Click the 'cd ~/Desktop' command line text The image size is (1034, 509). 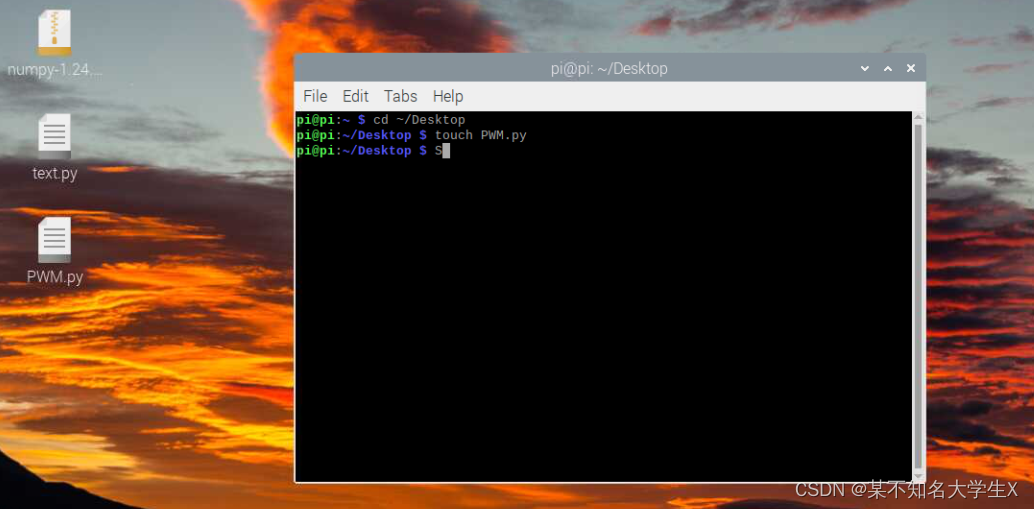tap(419, 120)
